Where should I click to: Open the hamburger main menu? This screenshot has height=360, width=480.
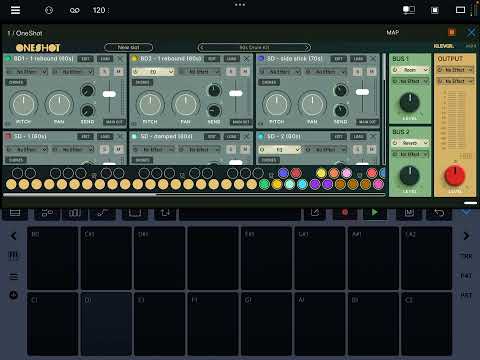15,10
